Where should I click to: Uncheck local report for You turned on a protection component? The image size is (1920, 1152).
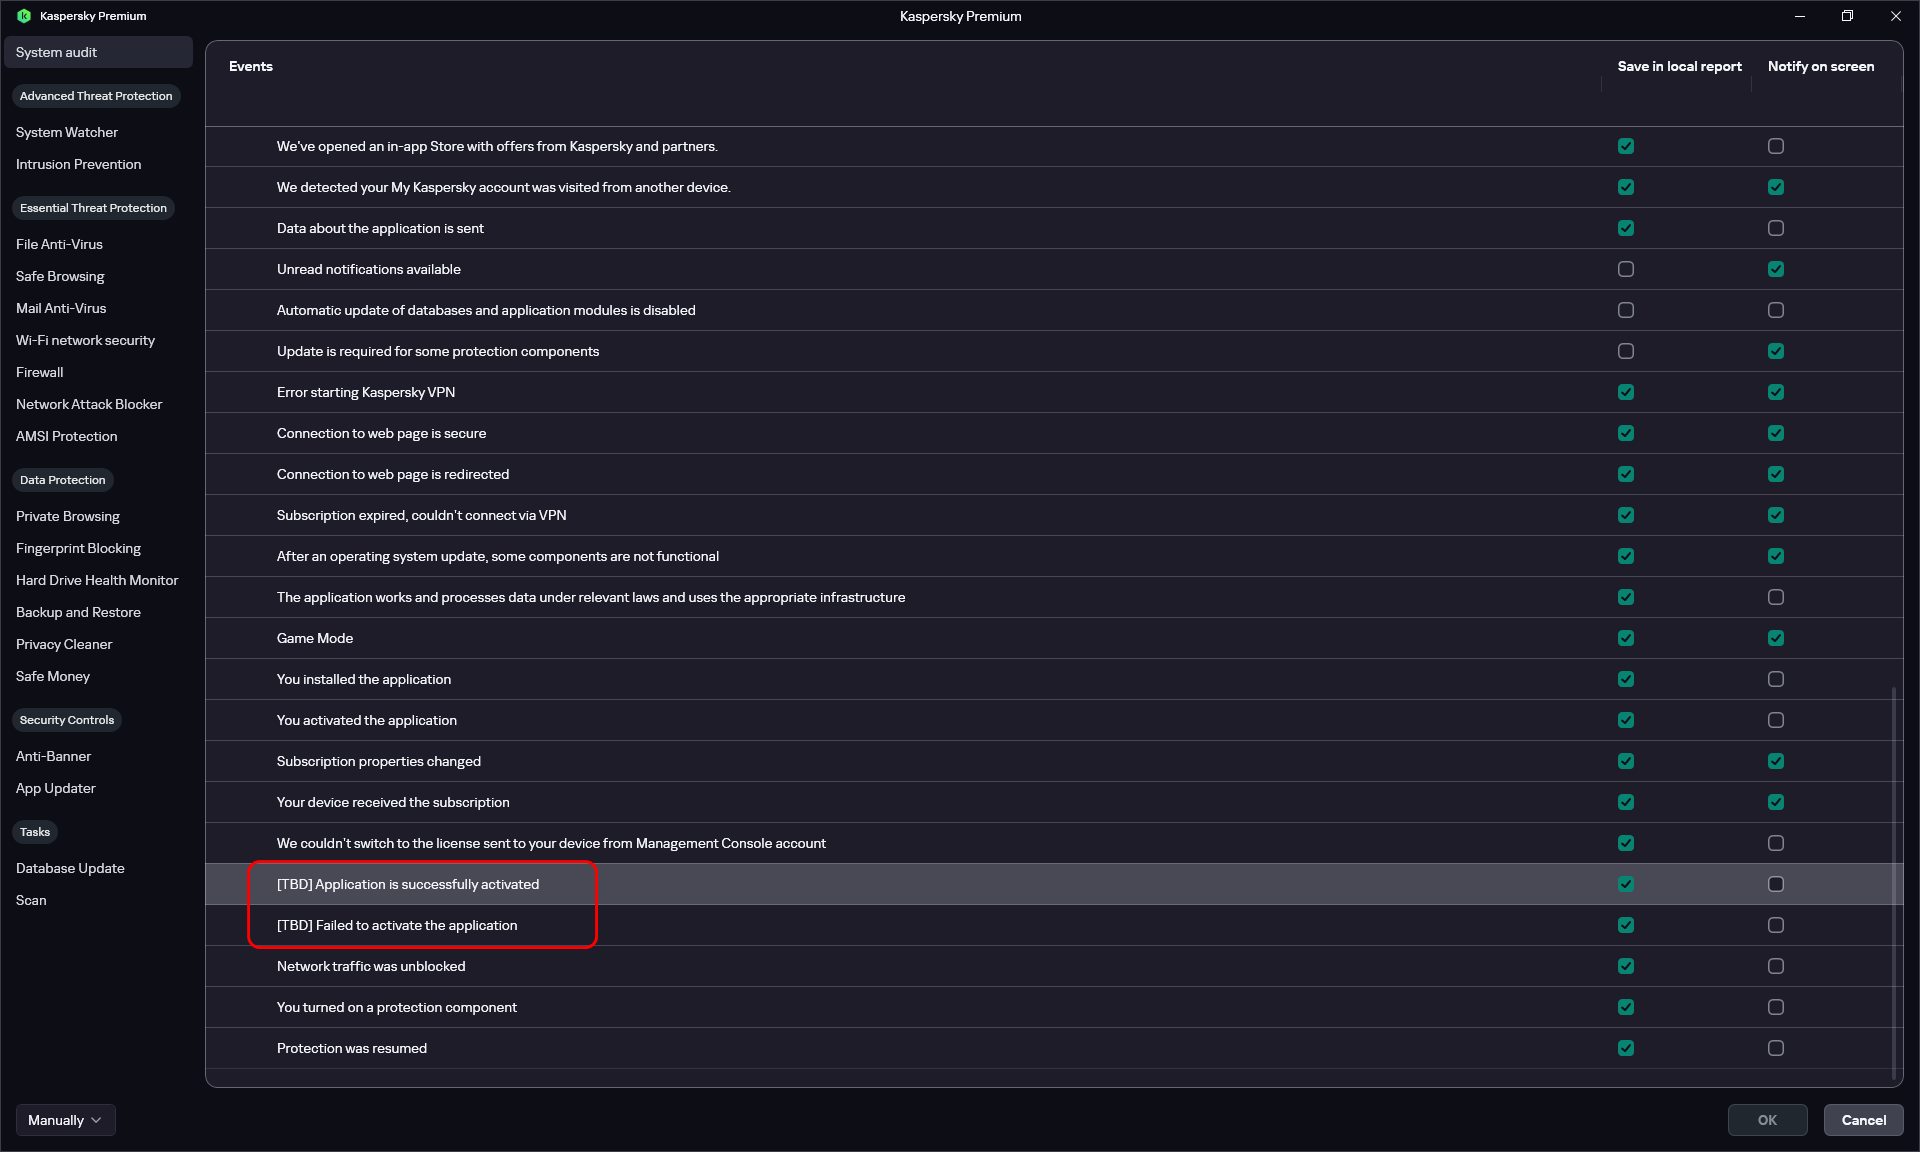pos(1626,1007)
